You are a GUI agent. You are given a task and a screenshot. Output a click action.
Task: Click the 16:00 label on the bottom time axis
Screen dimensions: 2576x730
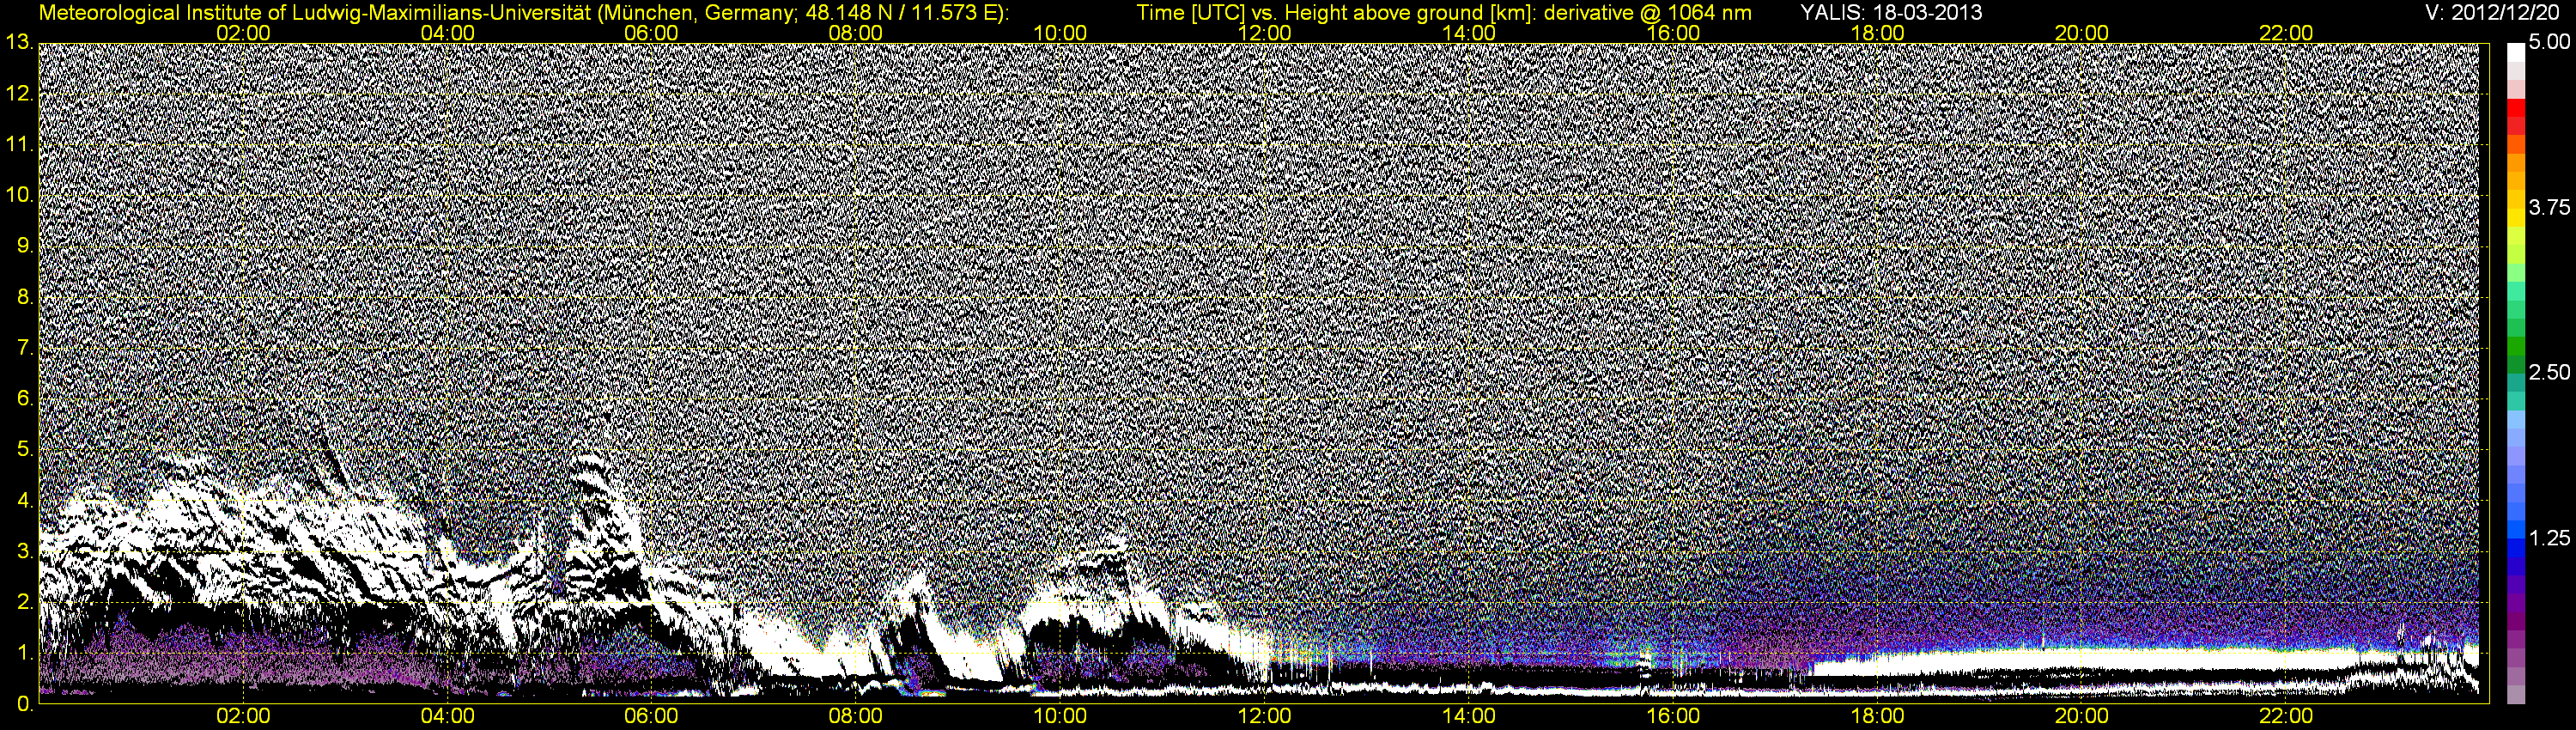(1673, 716)
